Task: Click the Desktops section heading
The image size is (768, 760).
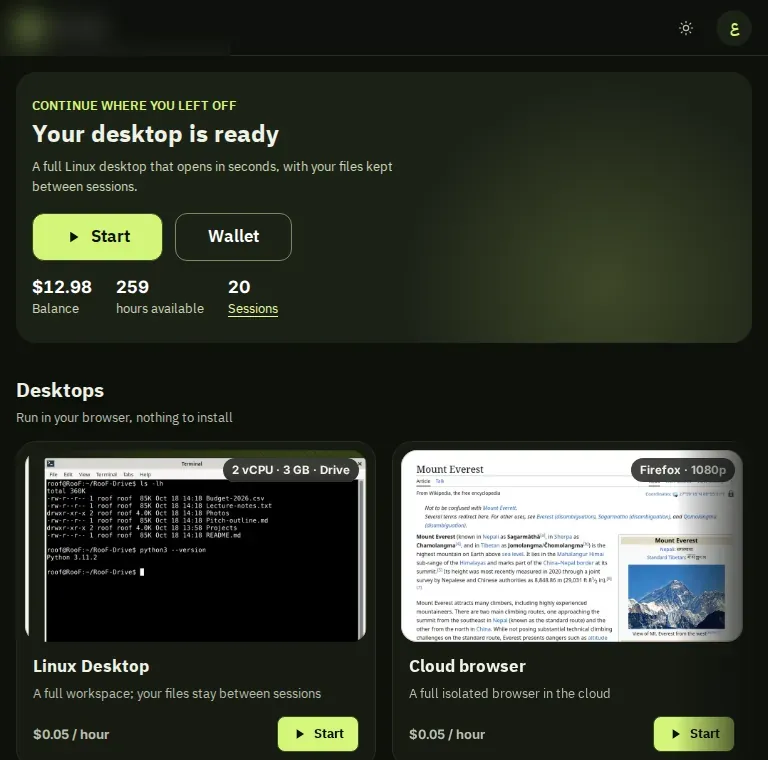Action: click(60, 391)
